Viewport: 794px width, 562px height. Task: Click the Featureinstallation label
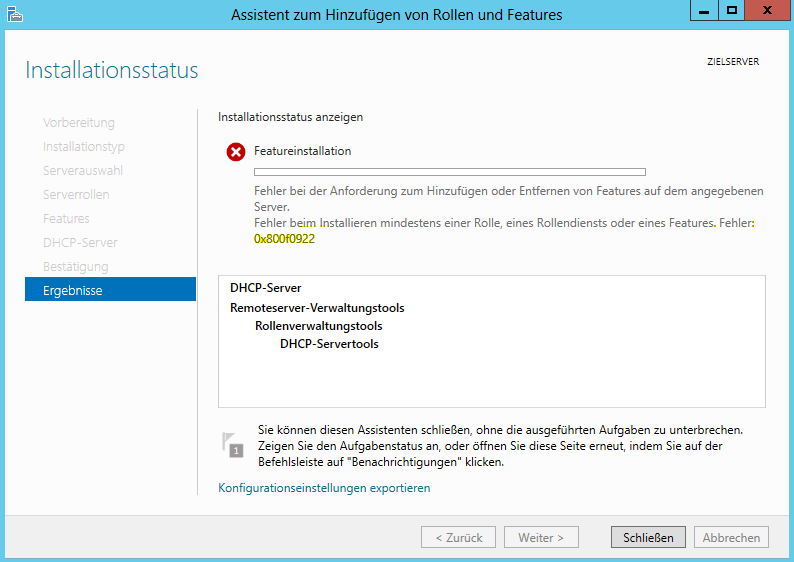[x=302, y=151]
